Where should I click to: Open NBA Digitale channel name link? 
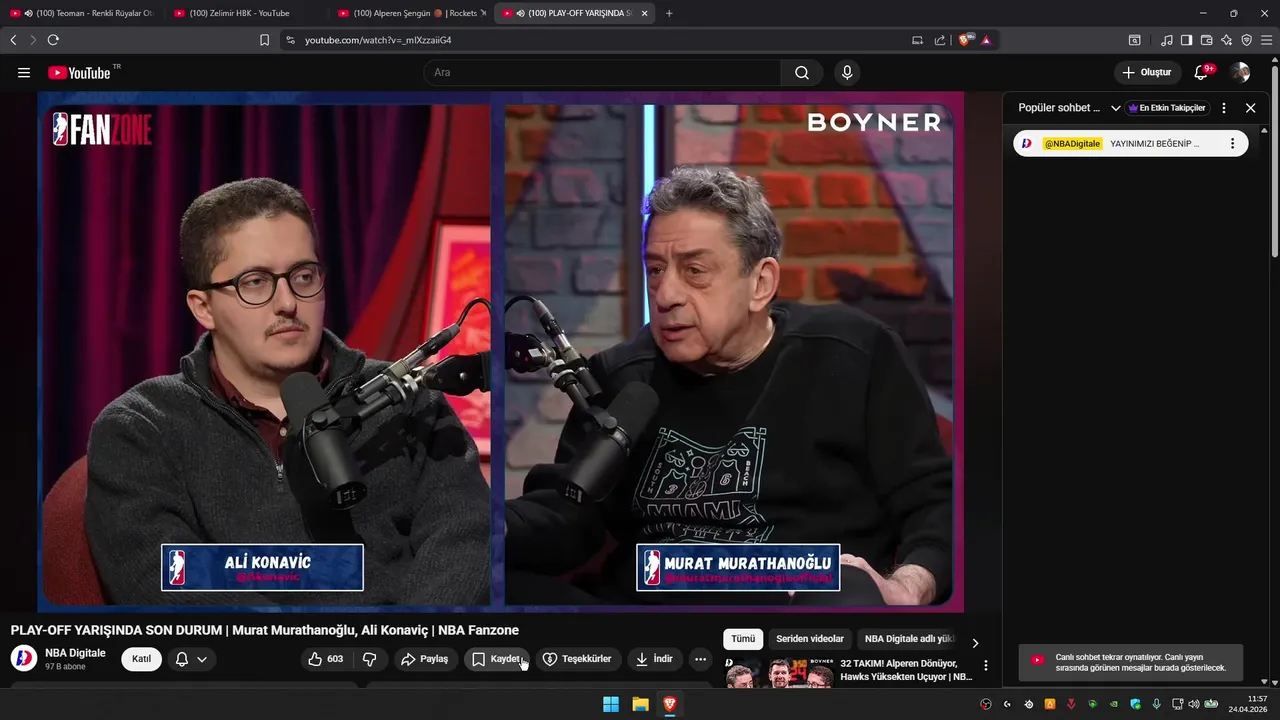tap(75, 653)
